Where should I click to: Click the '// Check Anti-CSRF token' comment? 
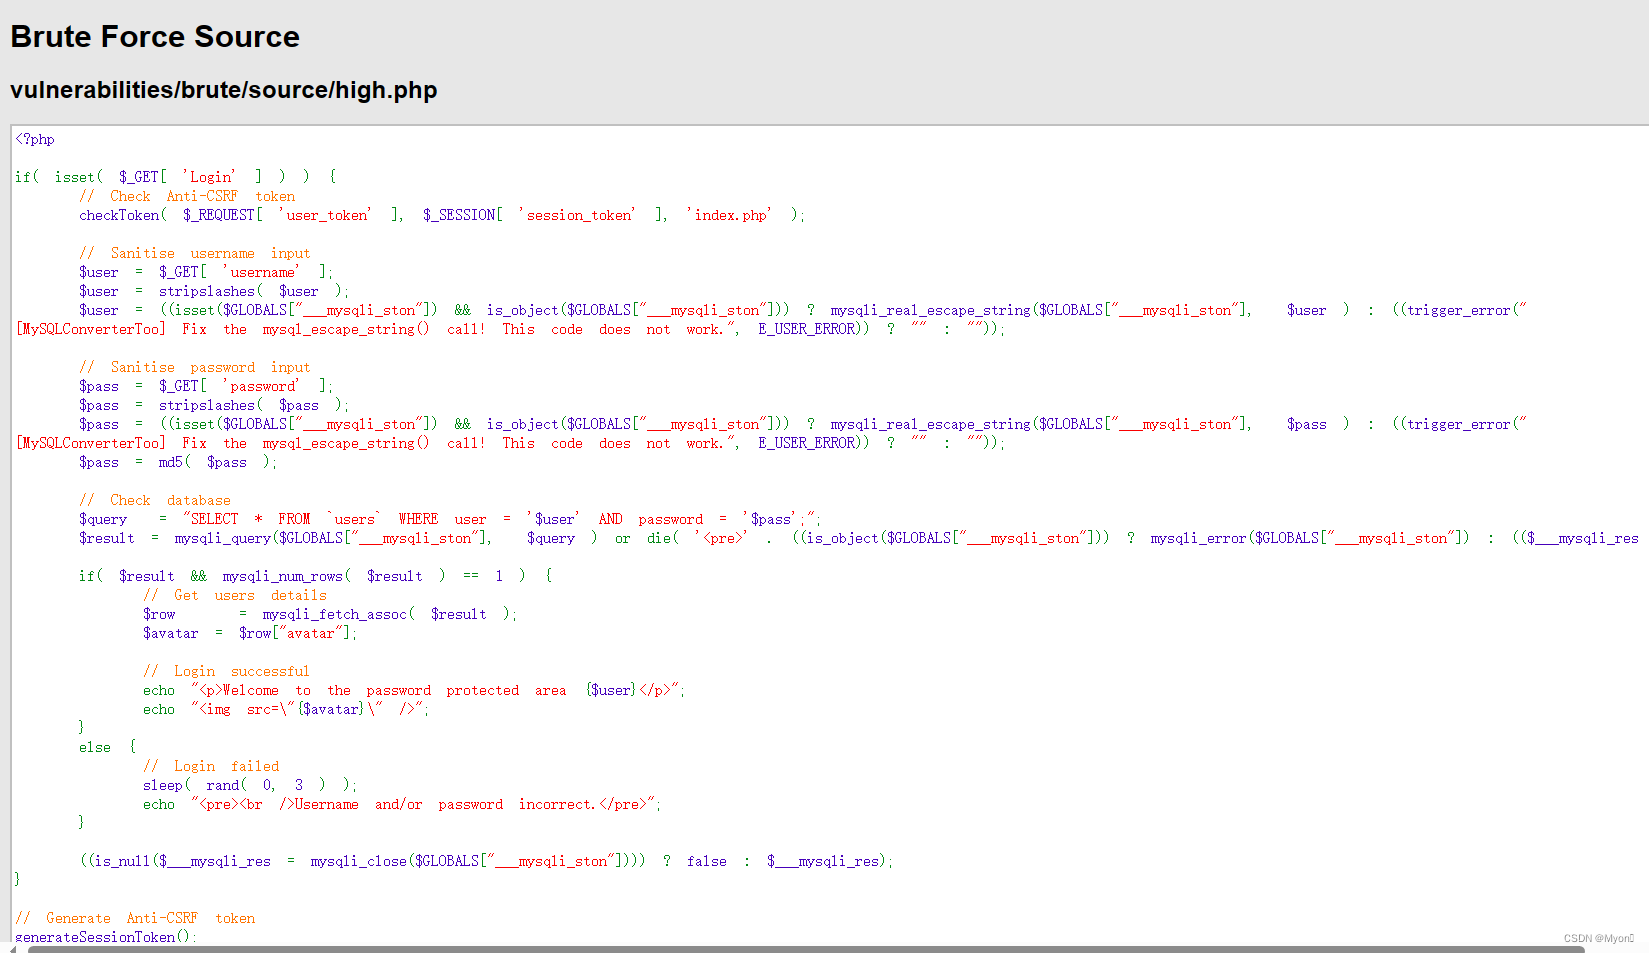(185, 195)
